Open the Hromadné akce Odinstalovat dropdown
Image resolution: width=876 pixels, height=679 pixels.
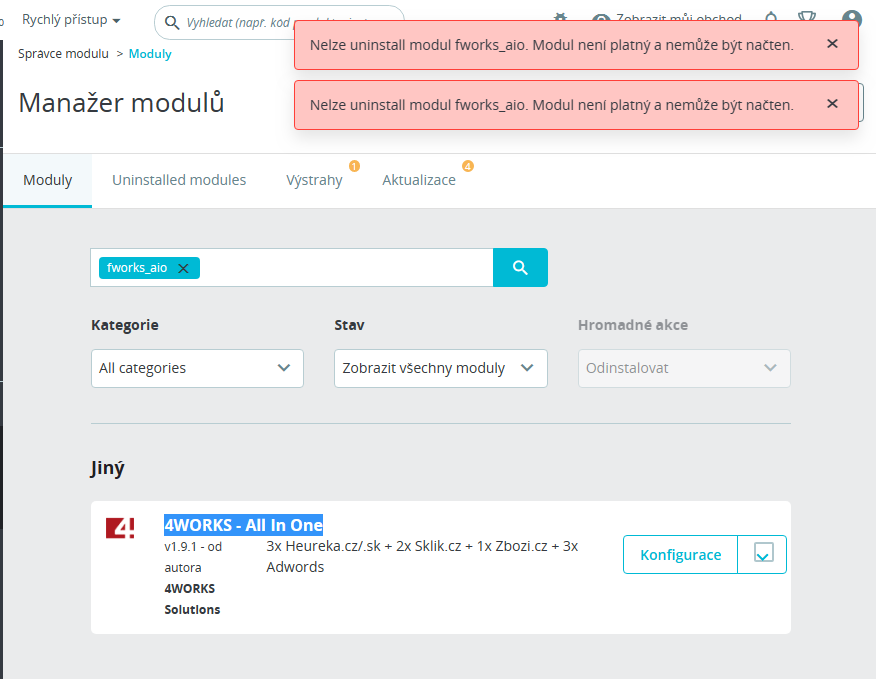coord(684,368)
